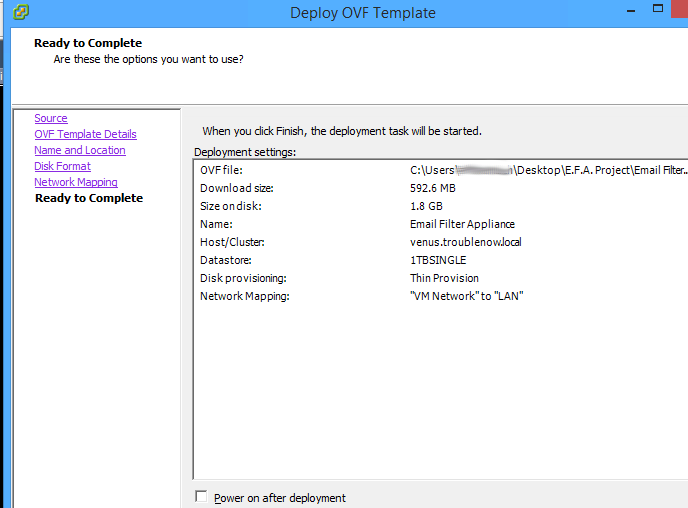Enable Power on after deployment checkbox

pyautogui.click(x=202, y=497)
